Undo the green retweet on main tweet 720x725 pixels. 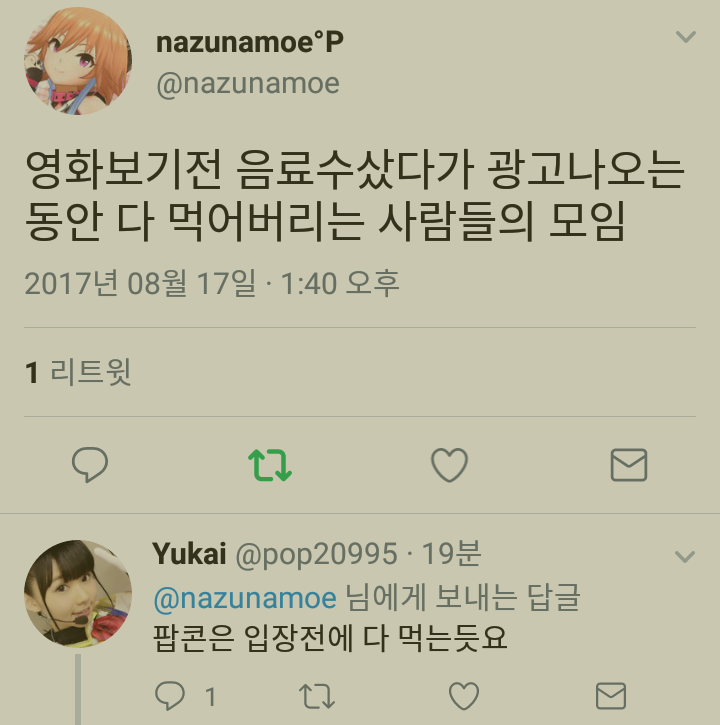pyautogui.click(x=270, y=465)
